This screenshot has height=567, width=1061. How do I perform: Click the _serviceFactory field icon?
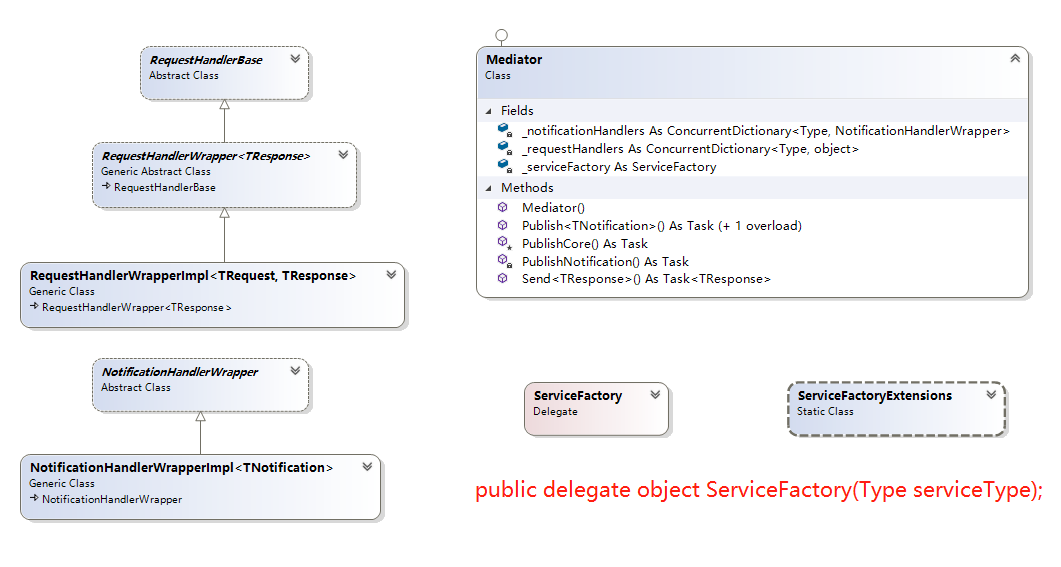click(504, 166)
